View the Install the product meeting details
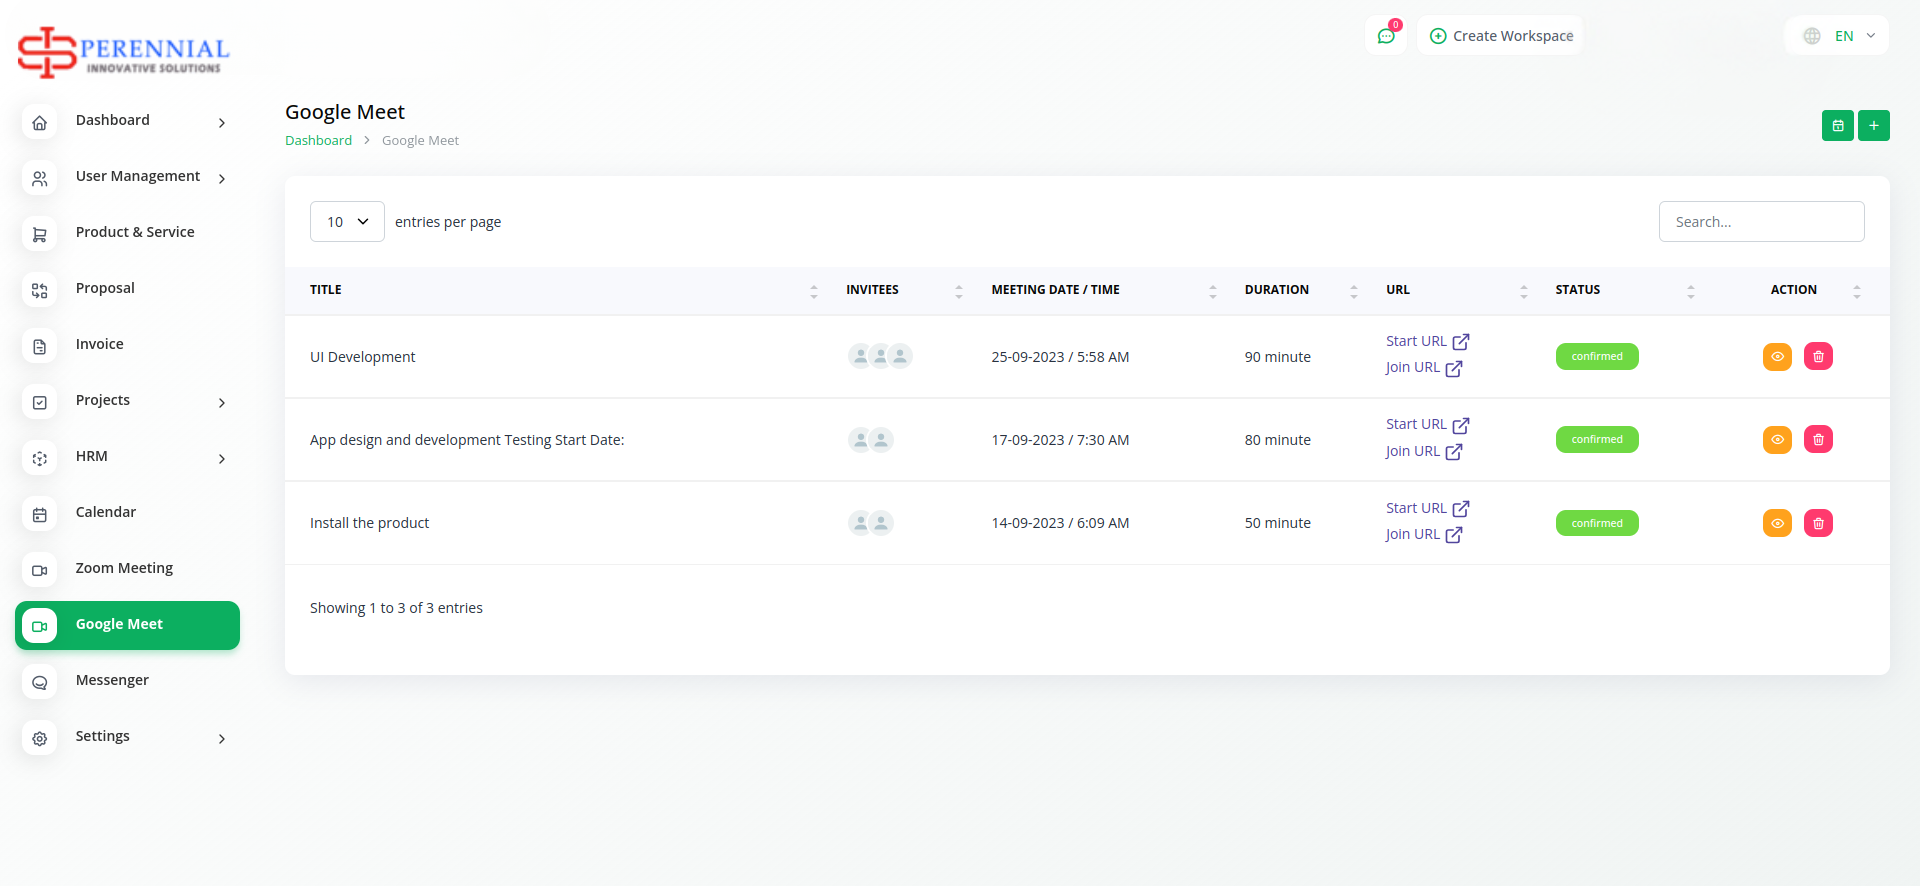 click(1777, 523)
